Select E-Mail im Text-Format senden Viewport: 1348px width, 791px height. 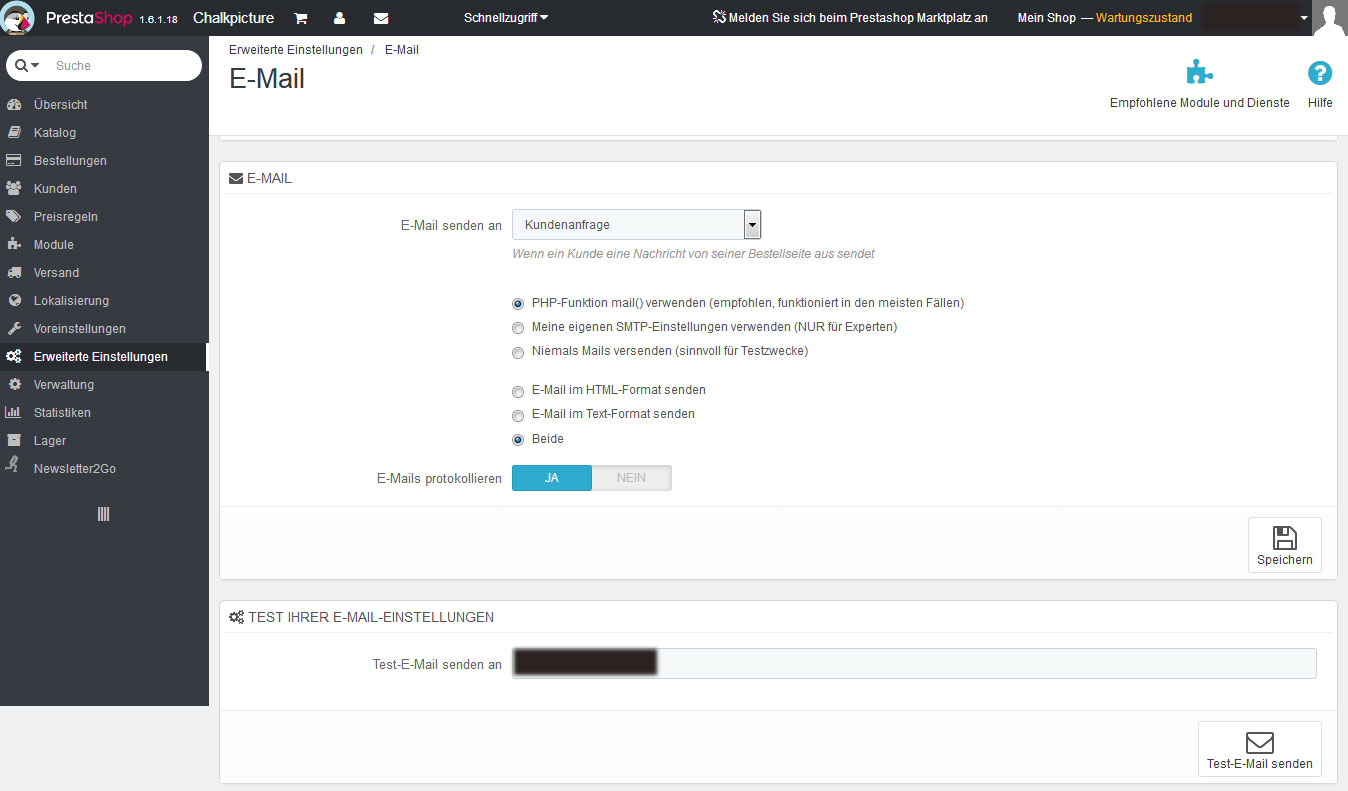(518, 415)
